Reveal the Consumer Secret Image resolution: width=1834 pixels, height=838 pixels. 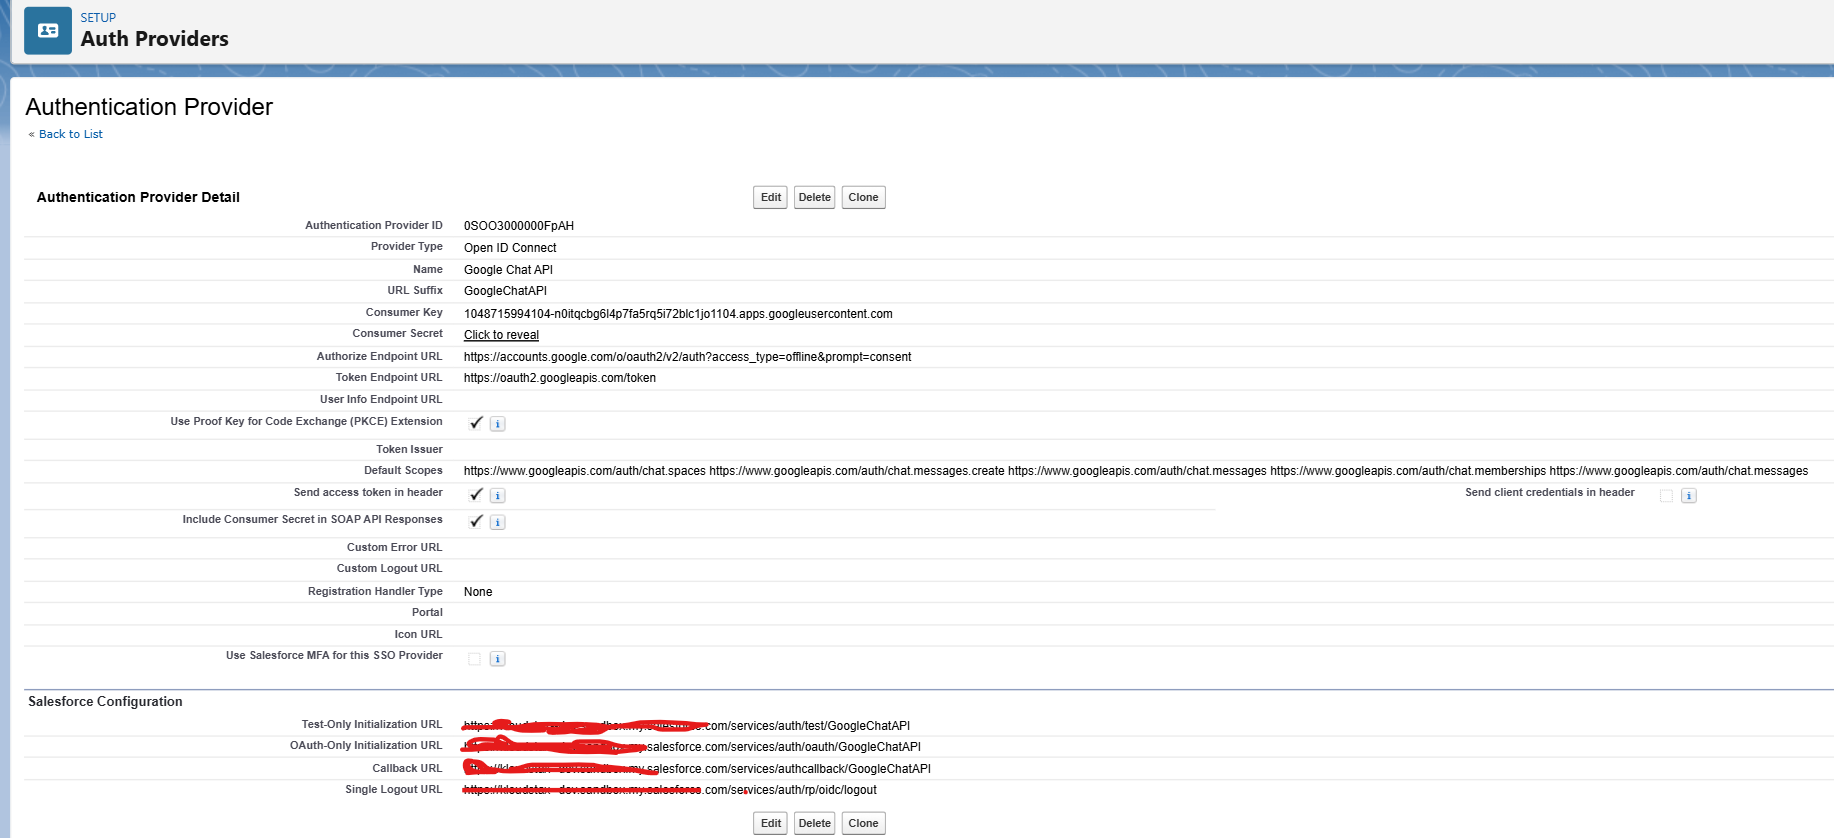(x=501, y=335)
